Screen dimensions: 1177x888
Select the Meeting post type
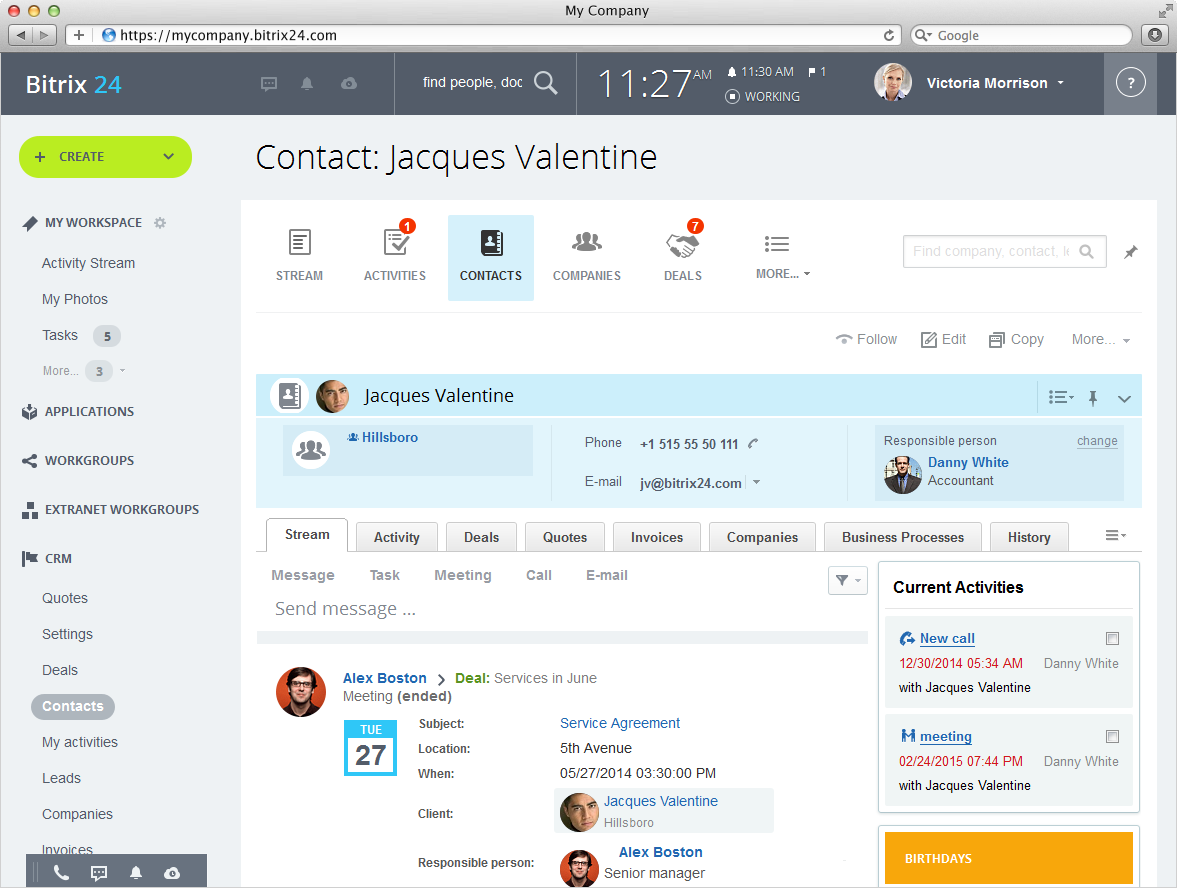462,575
